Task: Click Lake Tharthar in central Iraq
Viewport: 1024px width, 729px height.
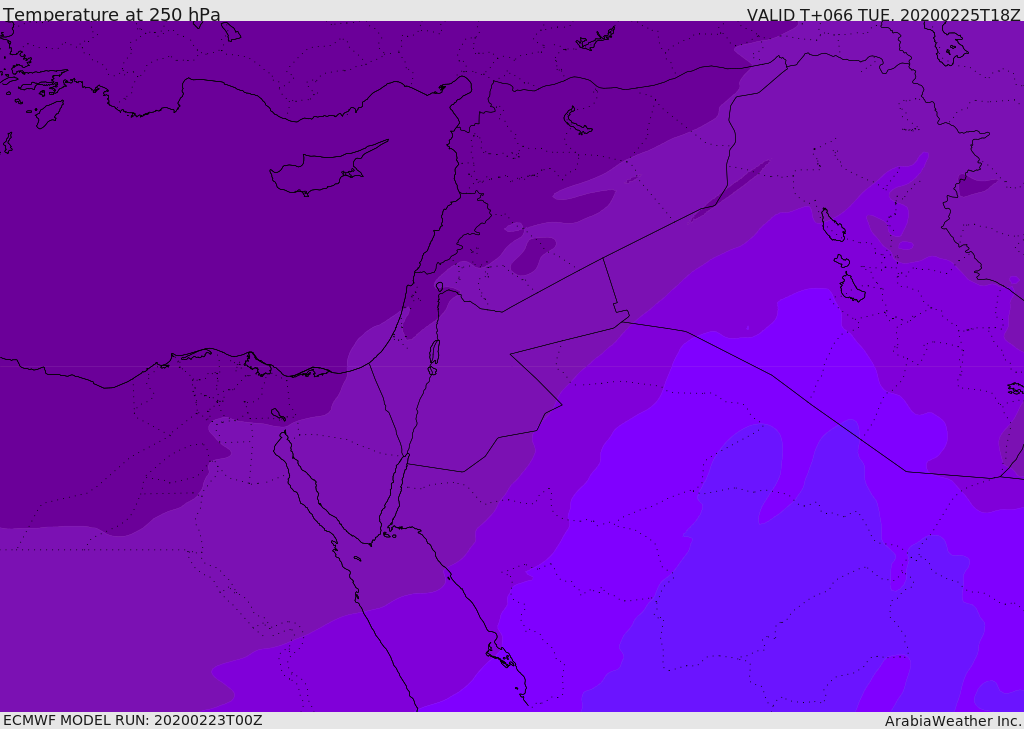Action: [x=833, y=225]
